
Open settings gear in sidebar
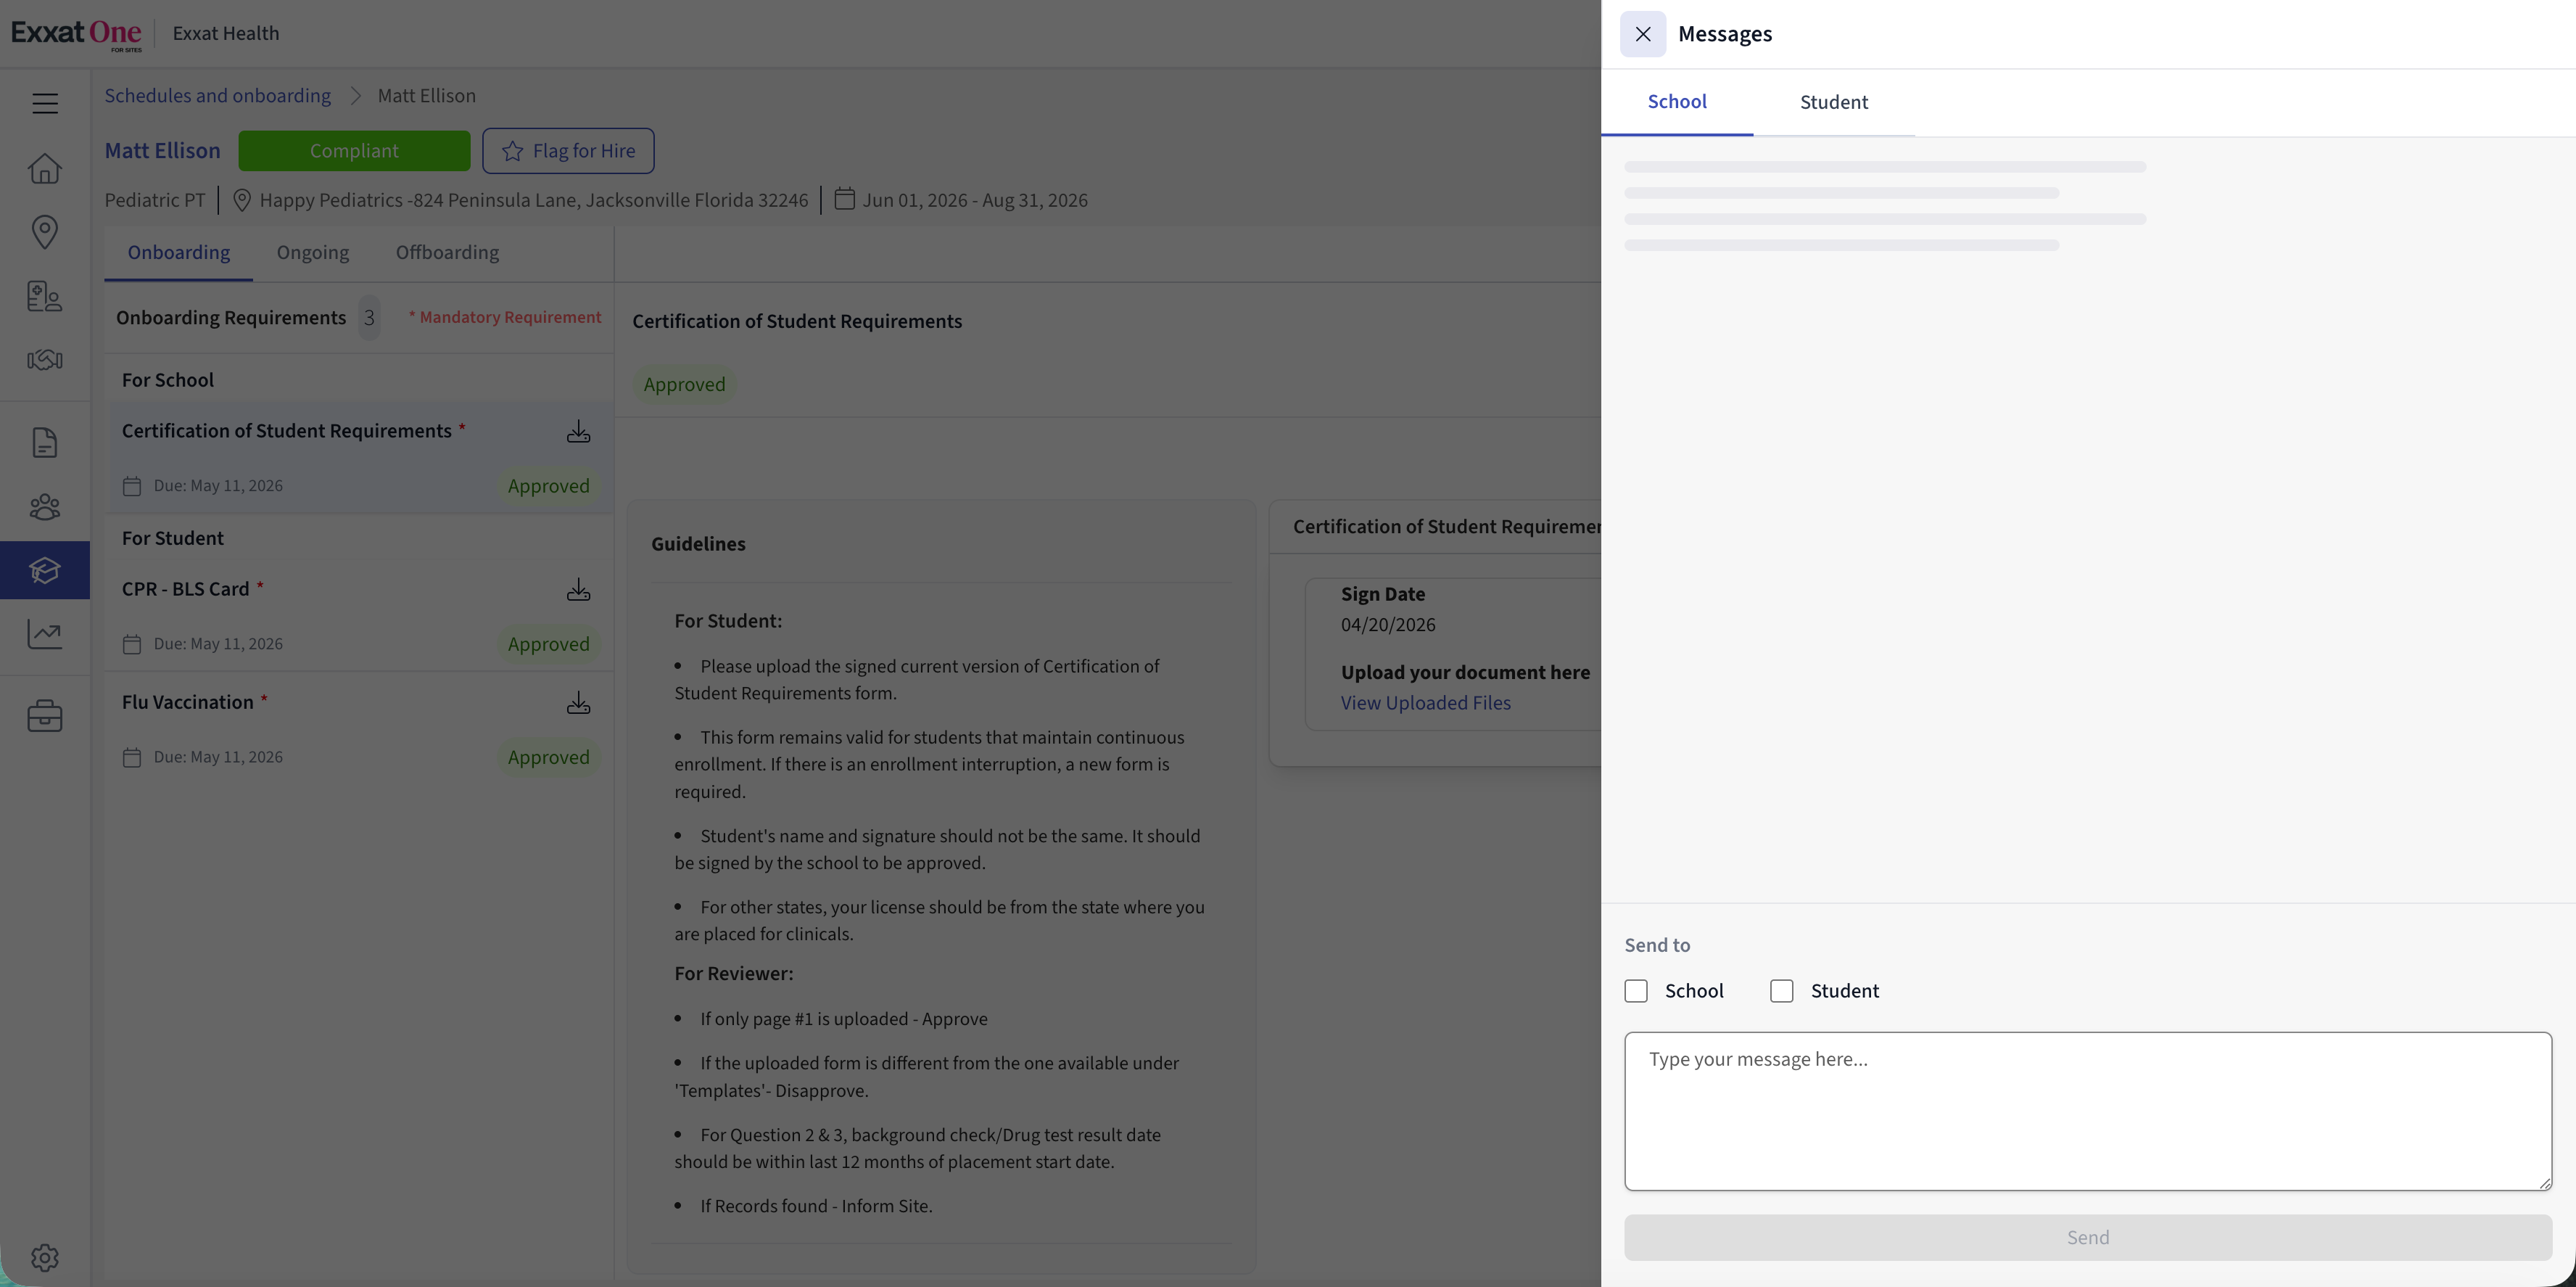pyautogui.click(x=45, y=1257)
